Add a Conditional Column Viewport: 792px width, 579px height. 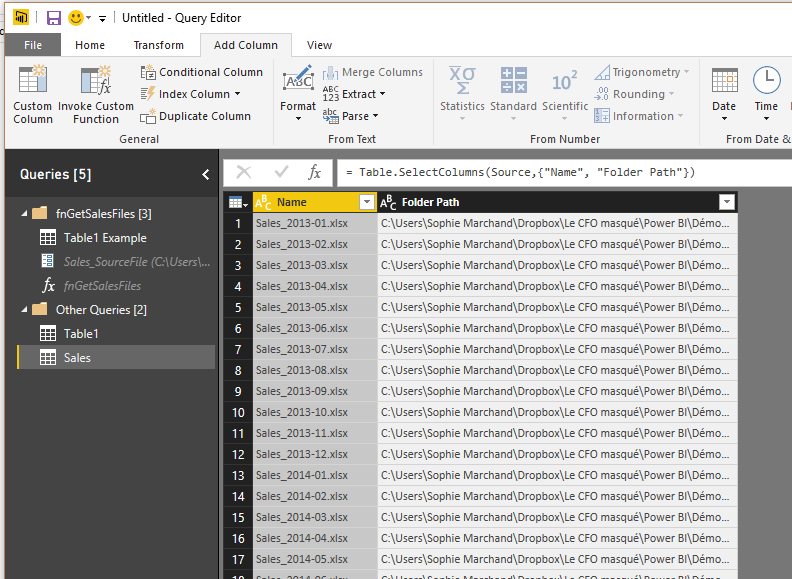pos(201,72)
